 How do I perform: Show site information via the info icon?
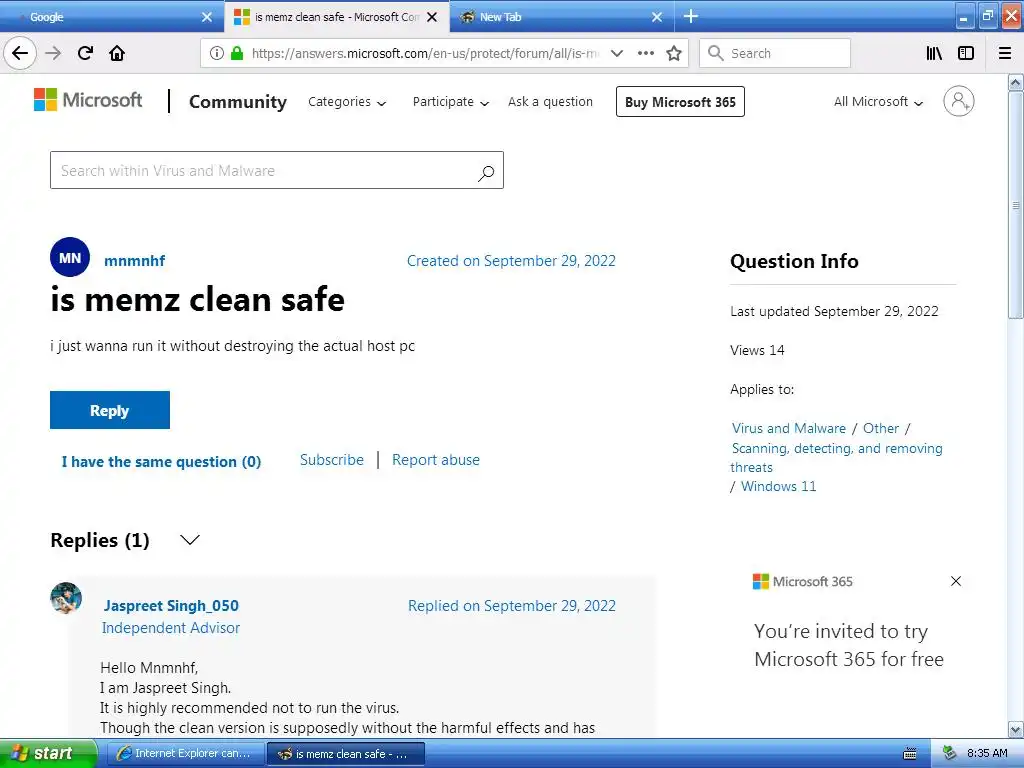(x=216, y=53)
